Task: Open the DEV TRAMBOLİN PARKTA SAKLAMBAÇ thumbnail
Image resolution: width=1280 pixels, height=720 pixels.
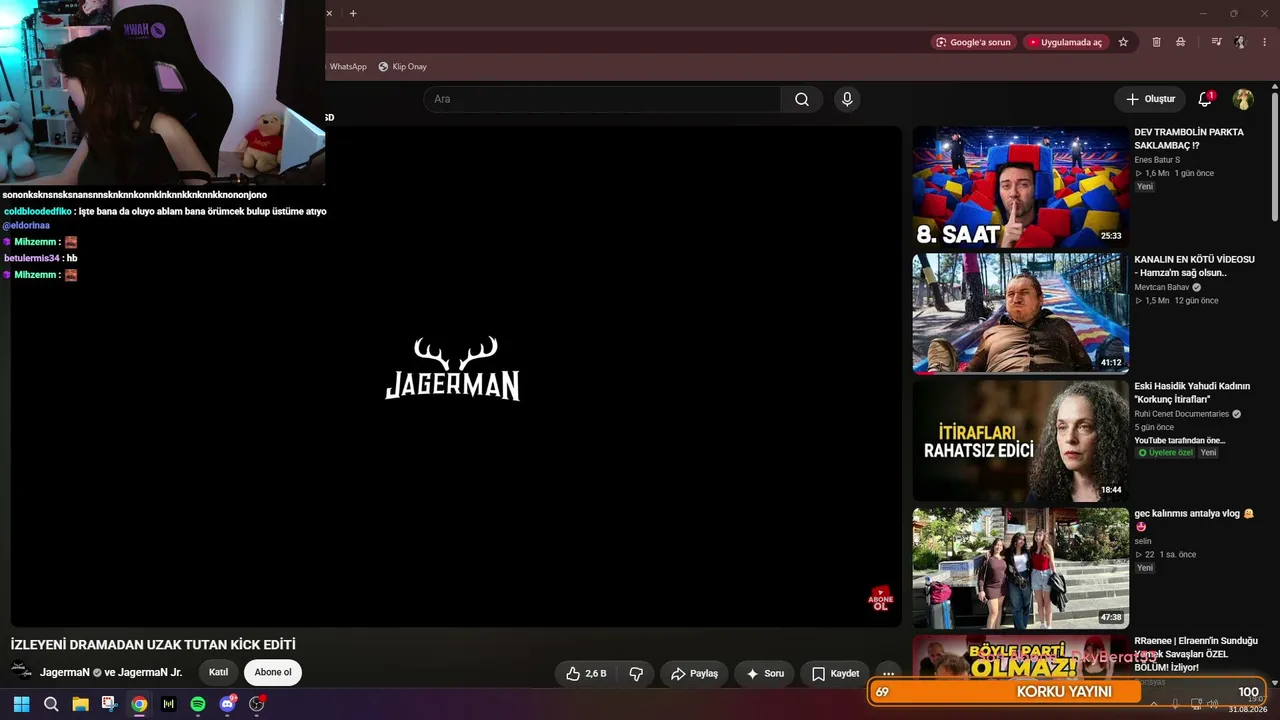Action: (1020, 187)
